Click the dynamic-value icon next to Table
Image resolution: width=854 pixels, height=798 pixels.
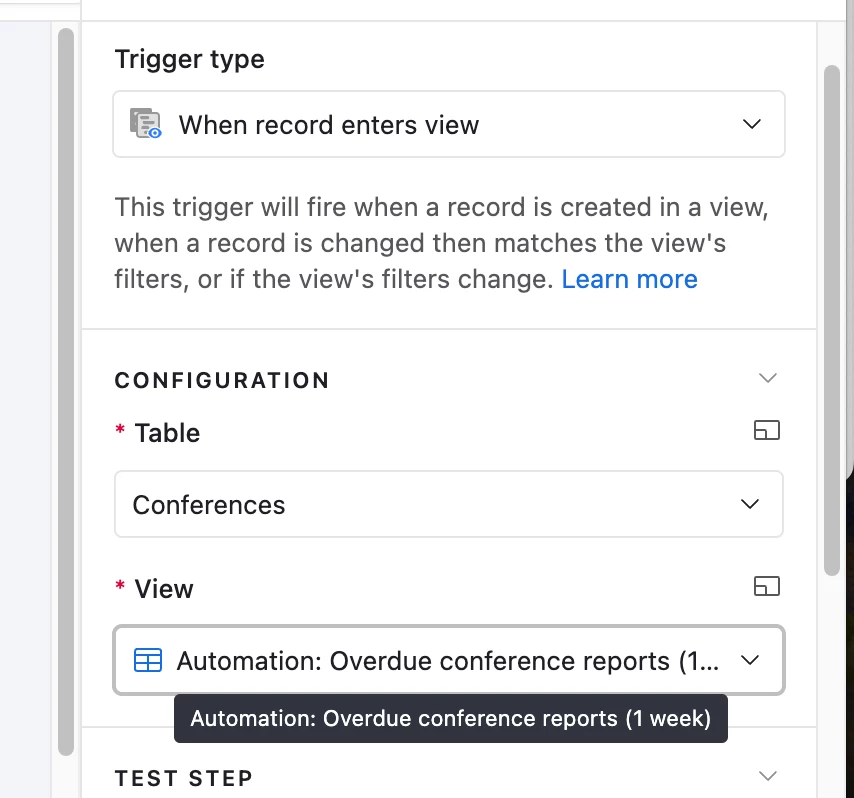766,430
